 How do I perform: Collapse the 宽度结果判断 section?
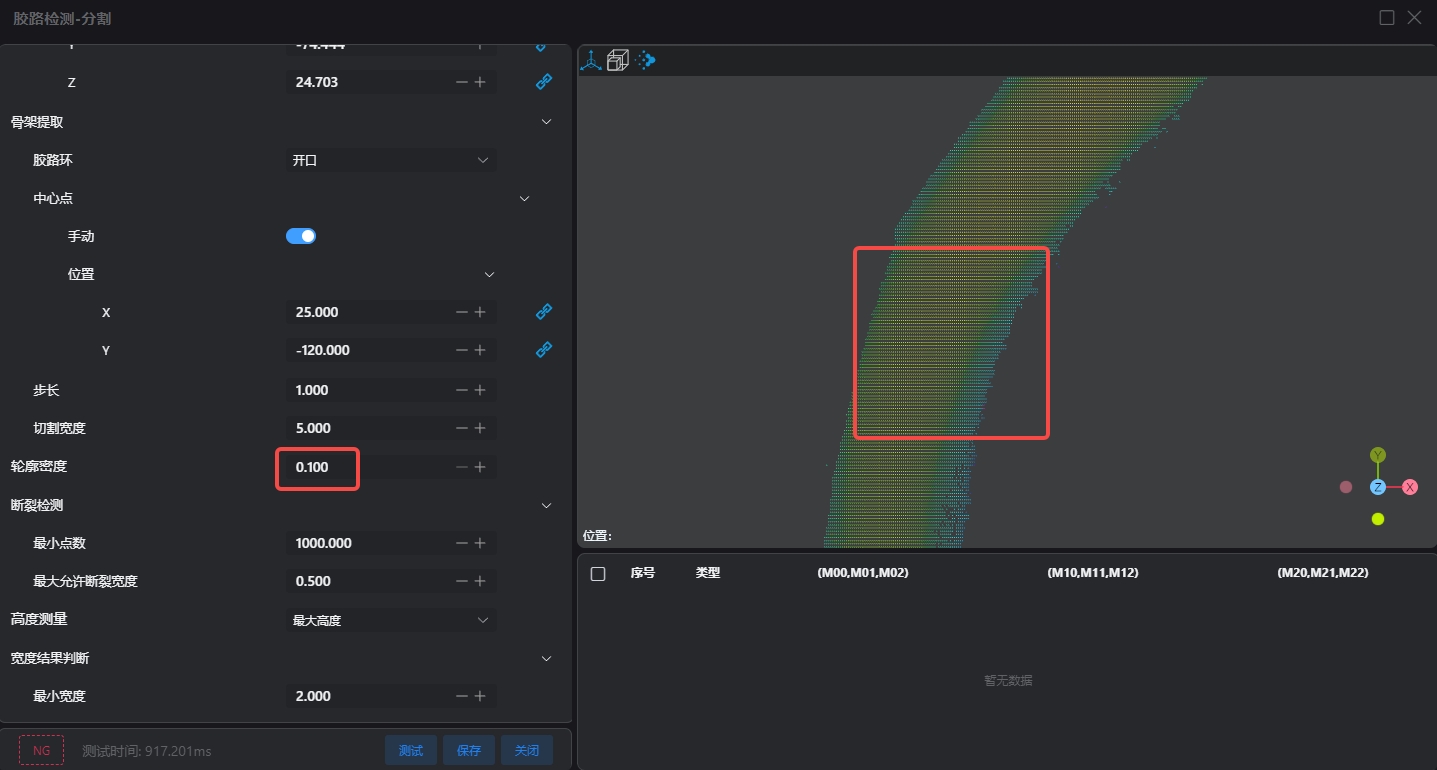pos(546,658)
